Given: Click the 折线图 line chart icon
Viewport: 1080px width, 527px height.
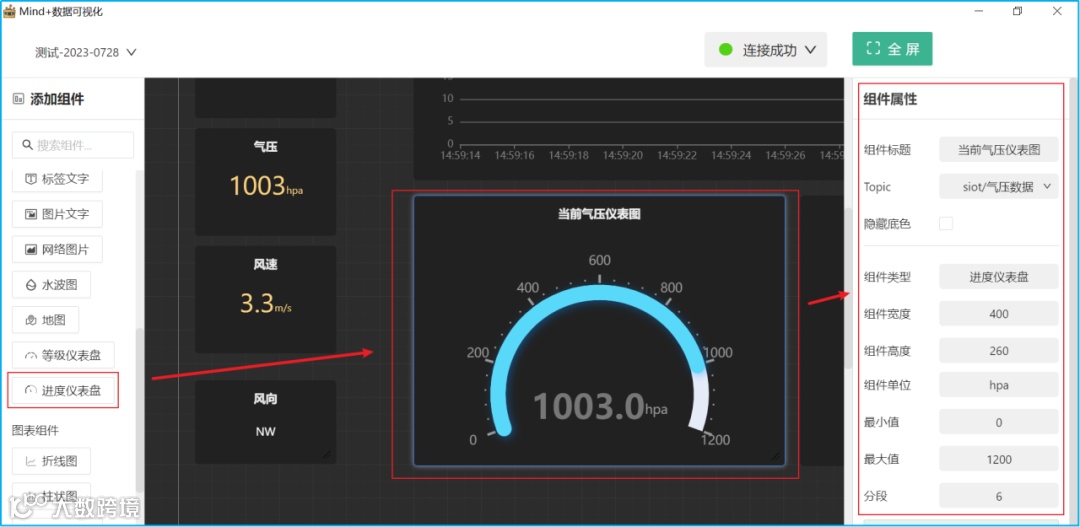Looking at the screenshot, I should click(30, 461).
